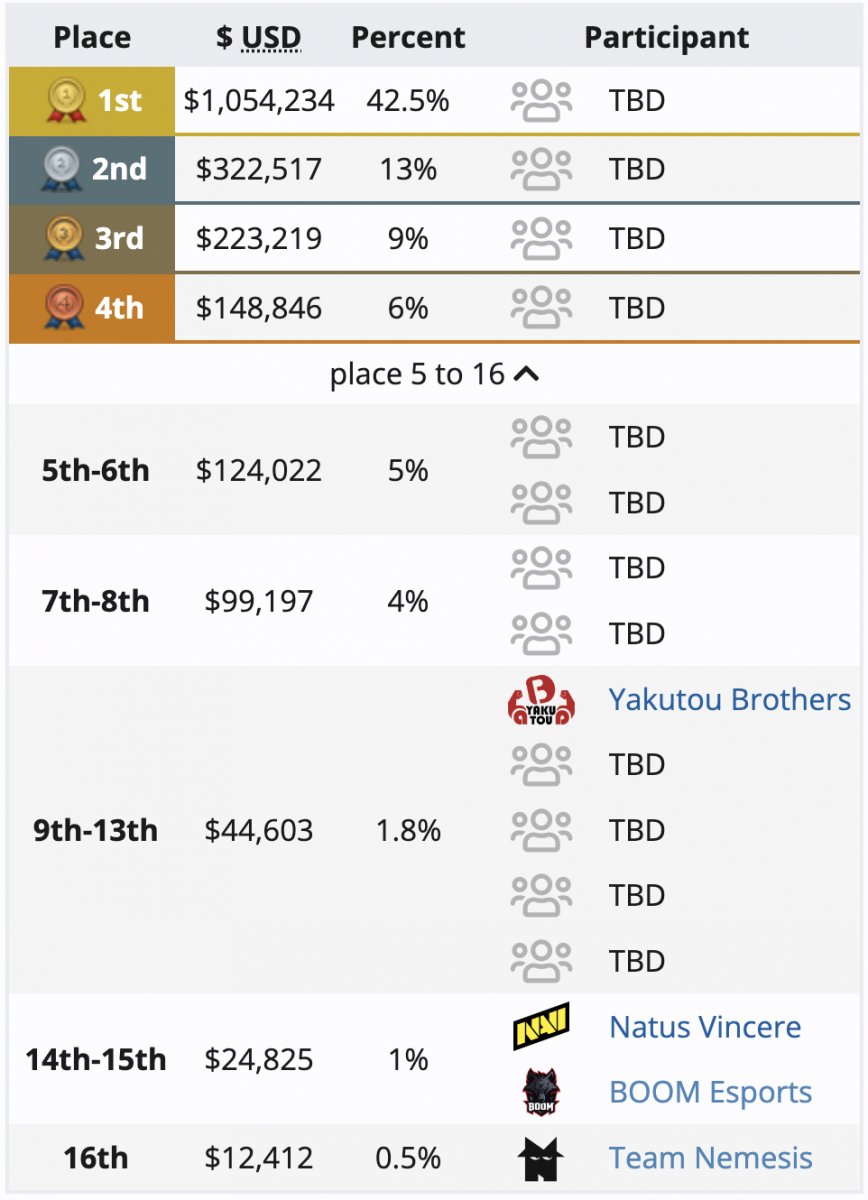
Task: Click the 4th place medal icon
Action: click(x=64, y=307)
